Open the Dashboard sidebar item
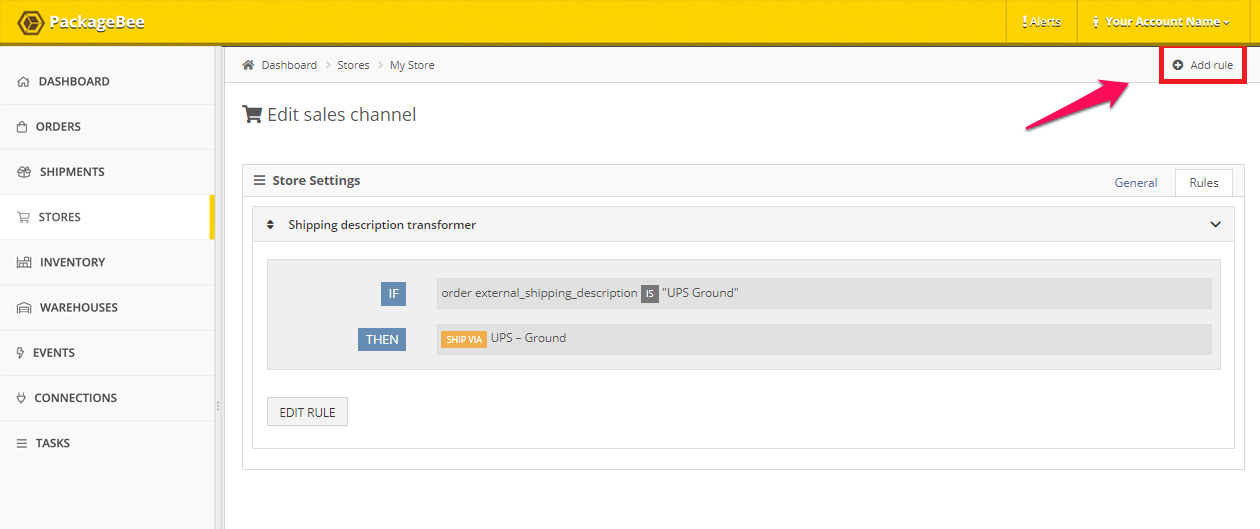Image resolution: width=1260 pixels, height=529 pixels. (x=107, y=82)
